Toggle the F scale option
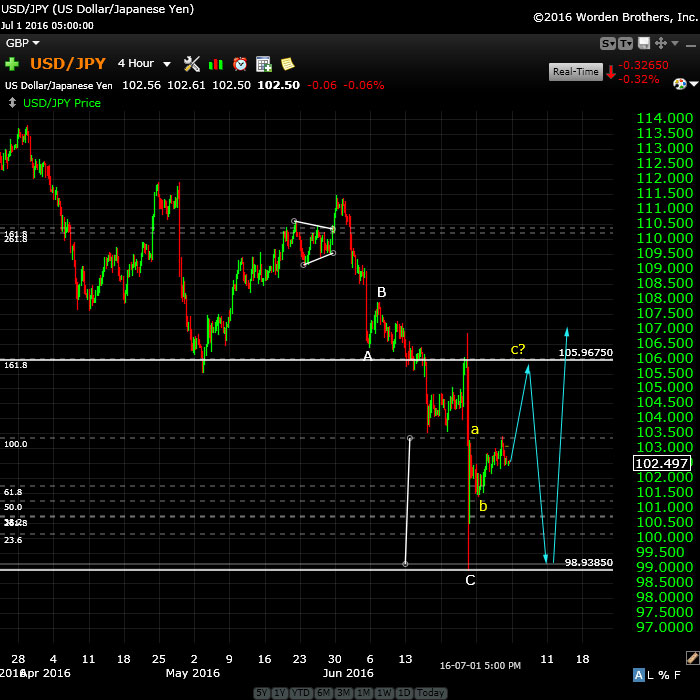Viewport: 700px width, 700px height. [x=677, y=675]
